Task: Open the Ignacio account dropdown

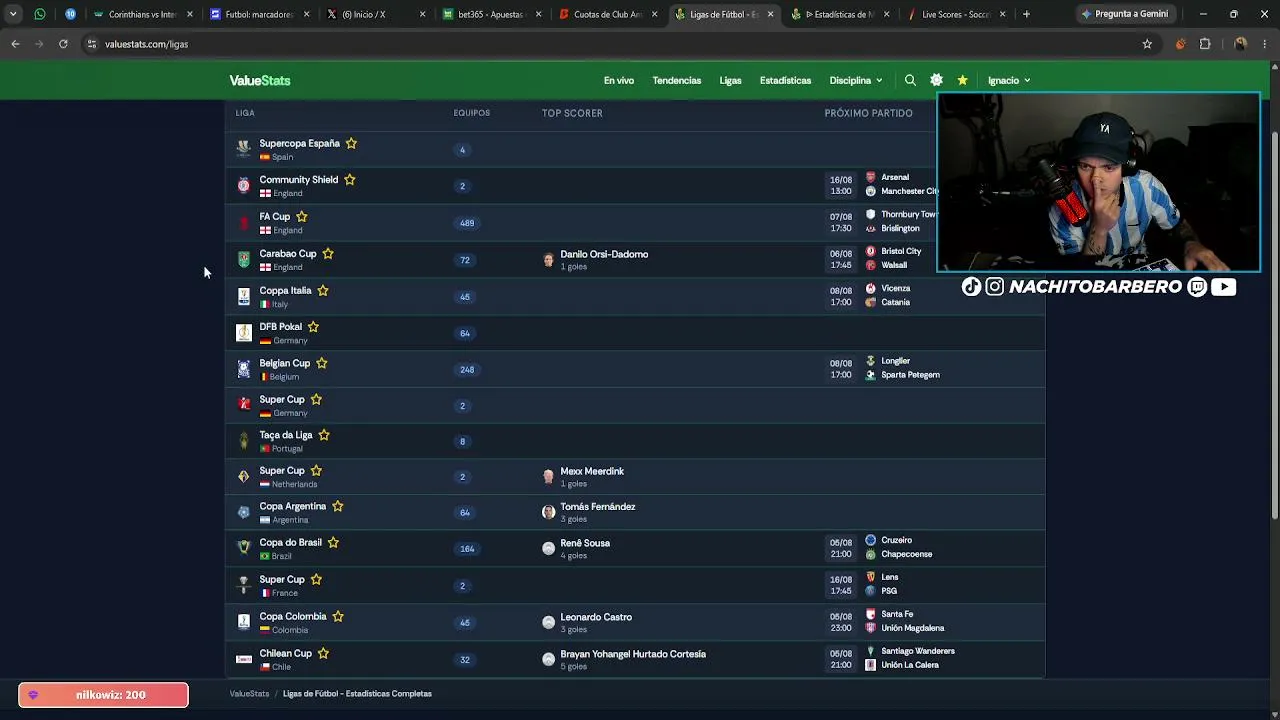Action: click(1009, 80)
